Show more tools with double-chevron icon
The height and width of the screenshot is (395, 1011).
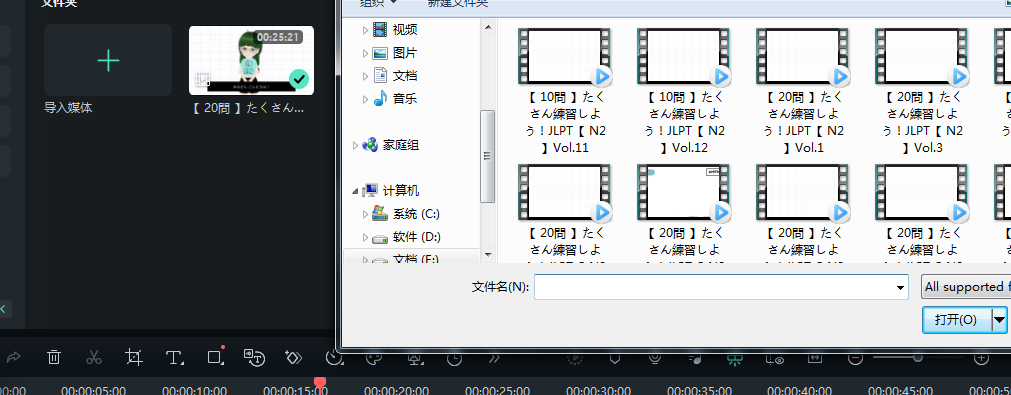point(495,358)
